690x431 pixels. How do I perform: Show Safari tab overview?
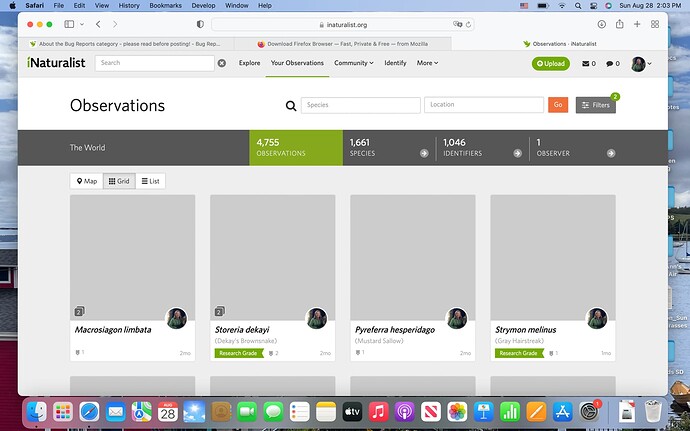(x=655, y=25)
